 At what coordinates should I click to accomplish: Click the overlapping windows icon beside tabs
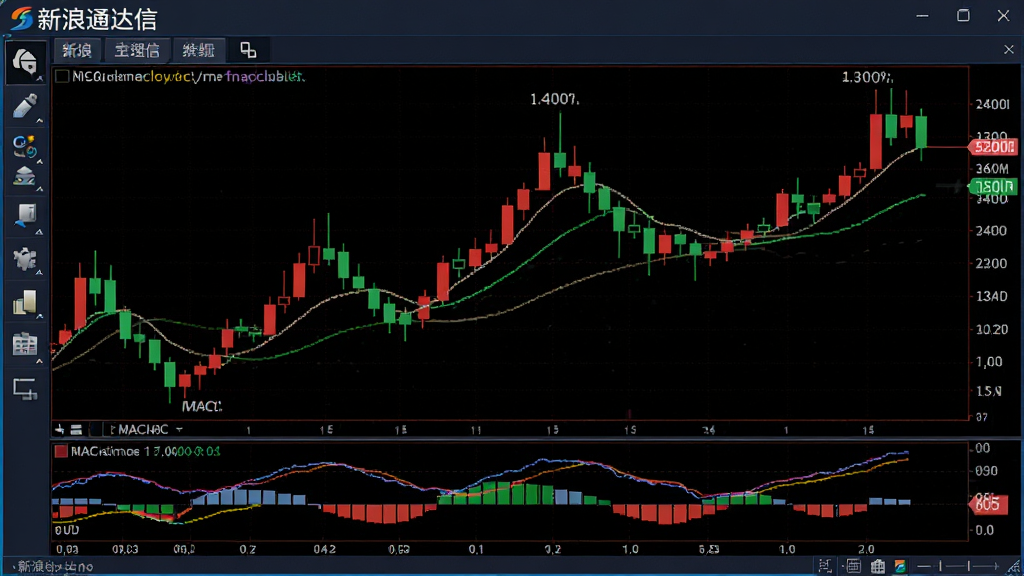point(248,50)
